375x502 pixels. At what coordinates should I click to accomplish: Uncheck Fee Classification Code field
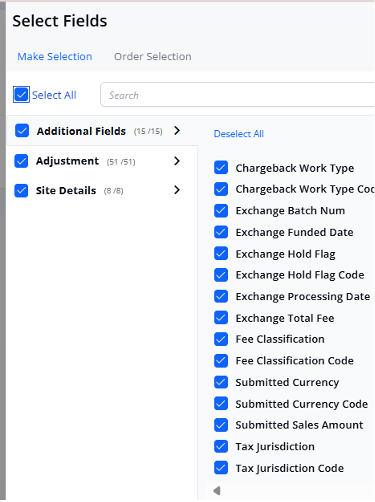tap(221, 361)
